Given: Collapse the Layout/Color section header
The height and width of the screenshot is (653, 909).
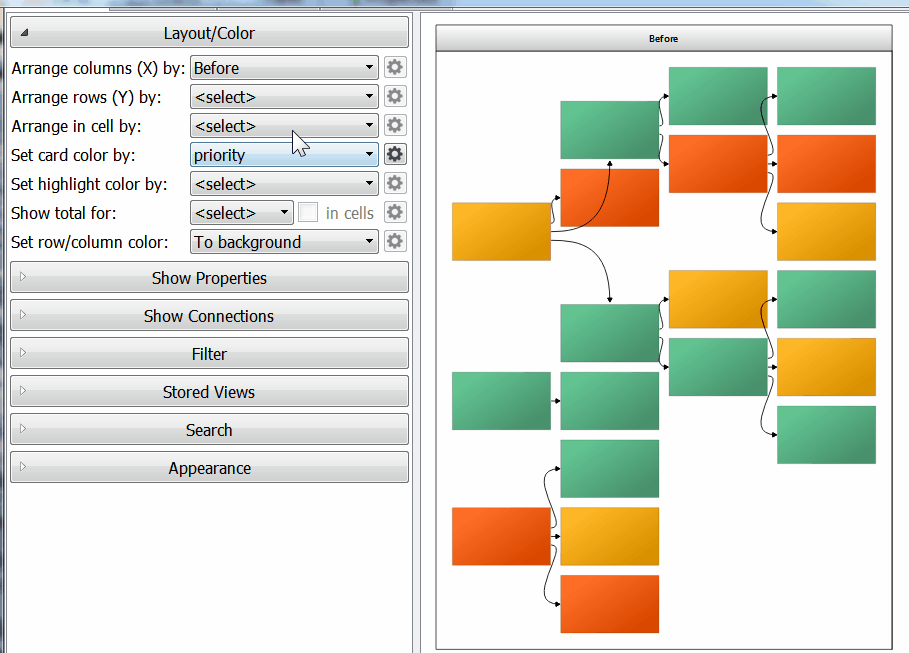Looking at the screenshot, I should pyautogui.click(x=209, y=33).
